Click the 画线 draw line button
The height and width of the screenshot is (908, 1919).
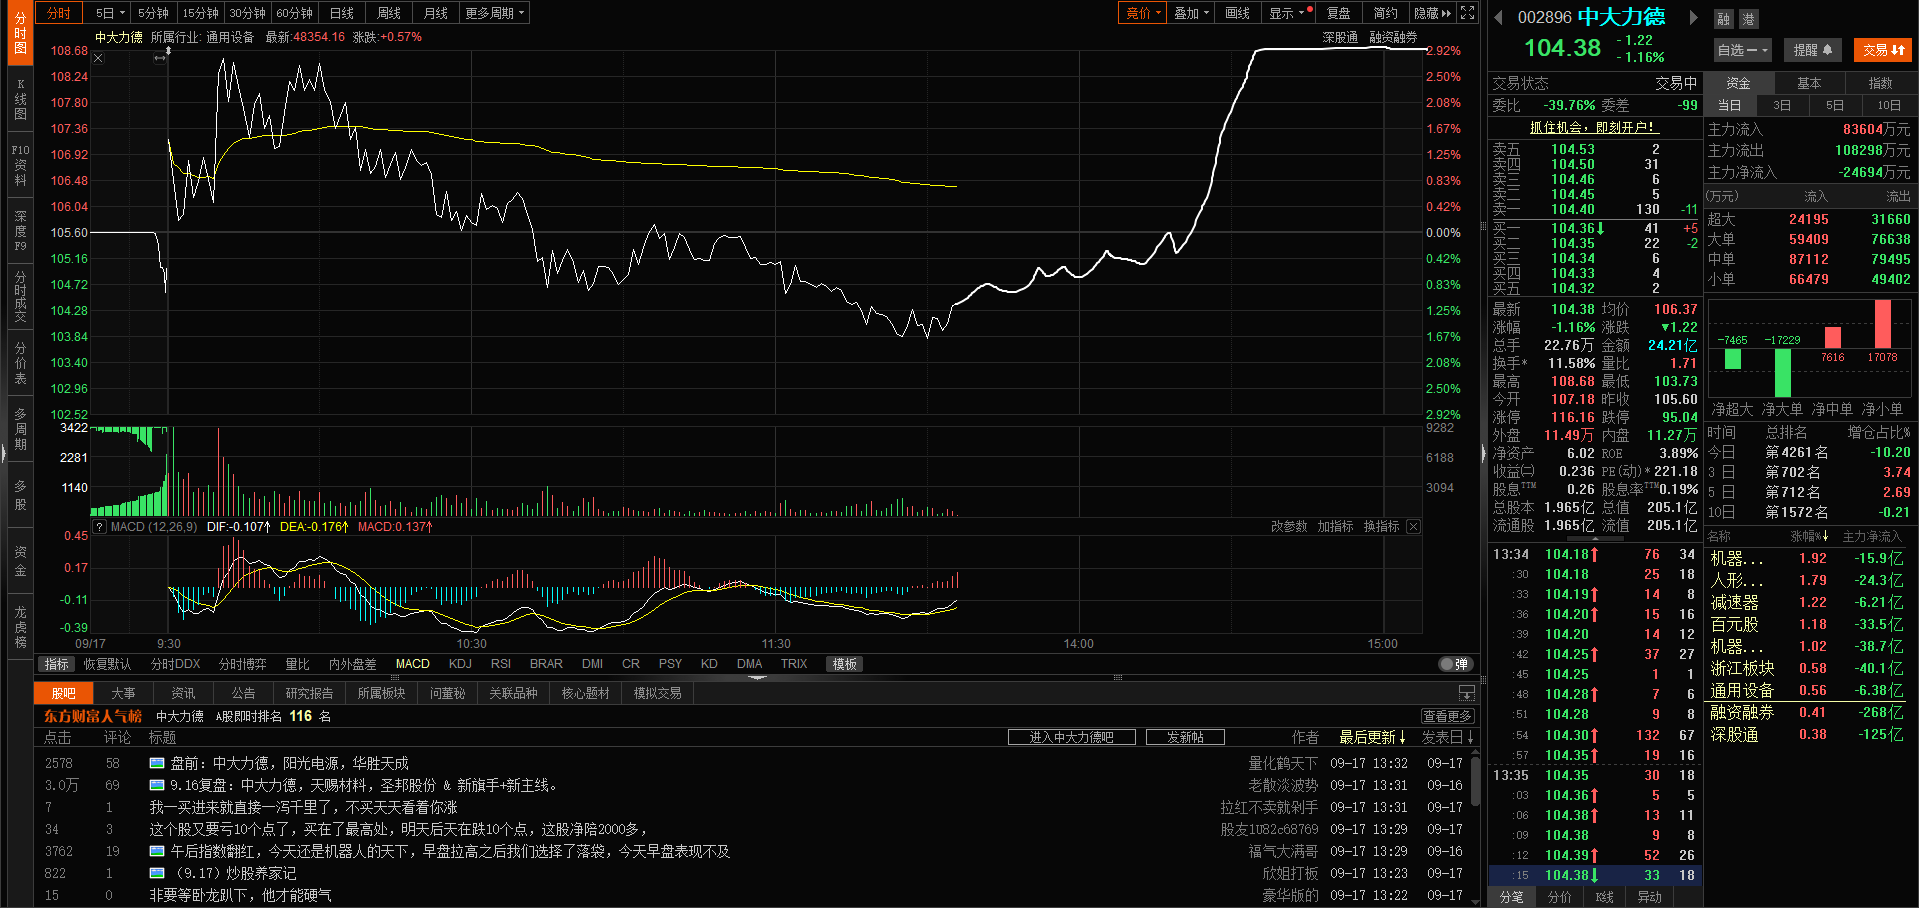(1238, 13)
